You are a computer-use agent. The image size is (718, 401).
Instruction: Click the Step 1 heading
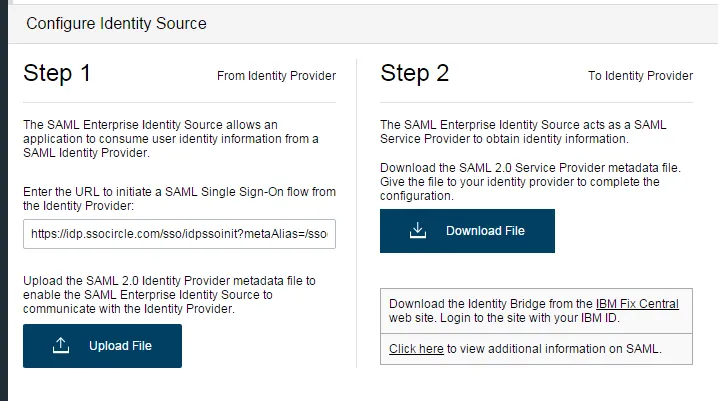[57, 73]
